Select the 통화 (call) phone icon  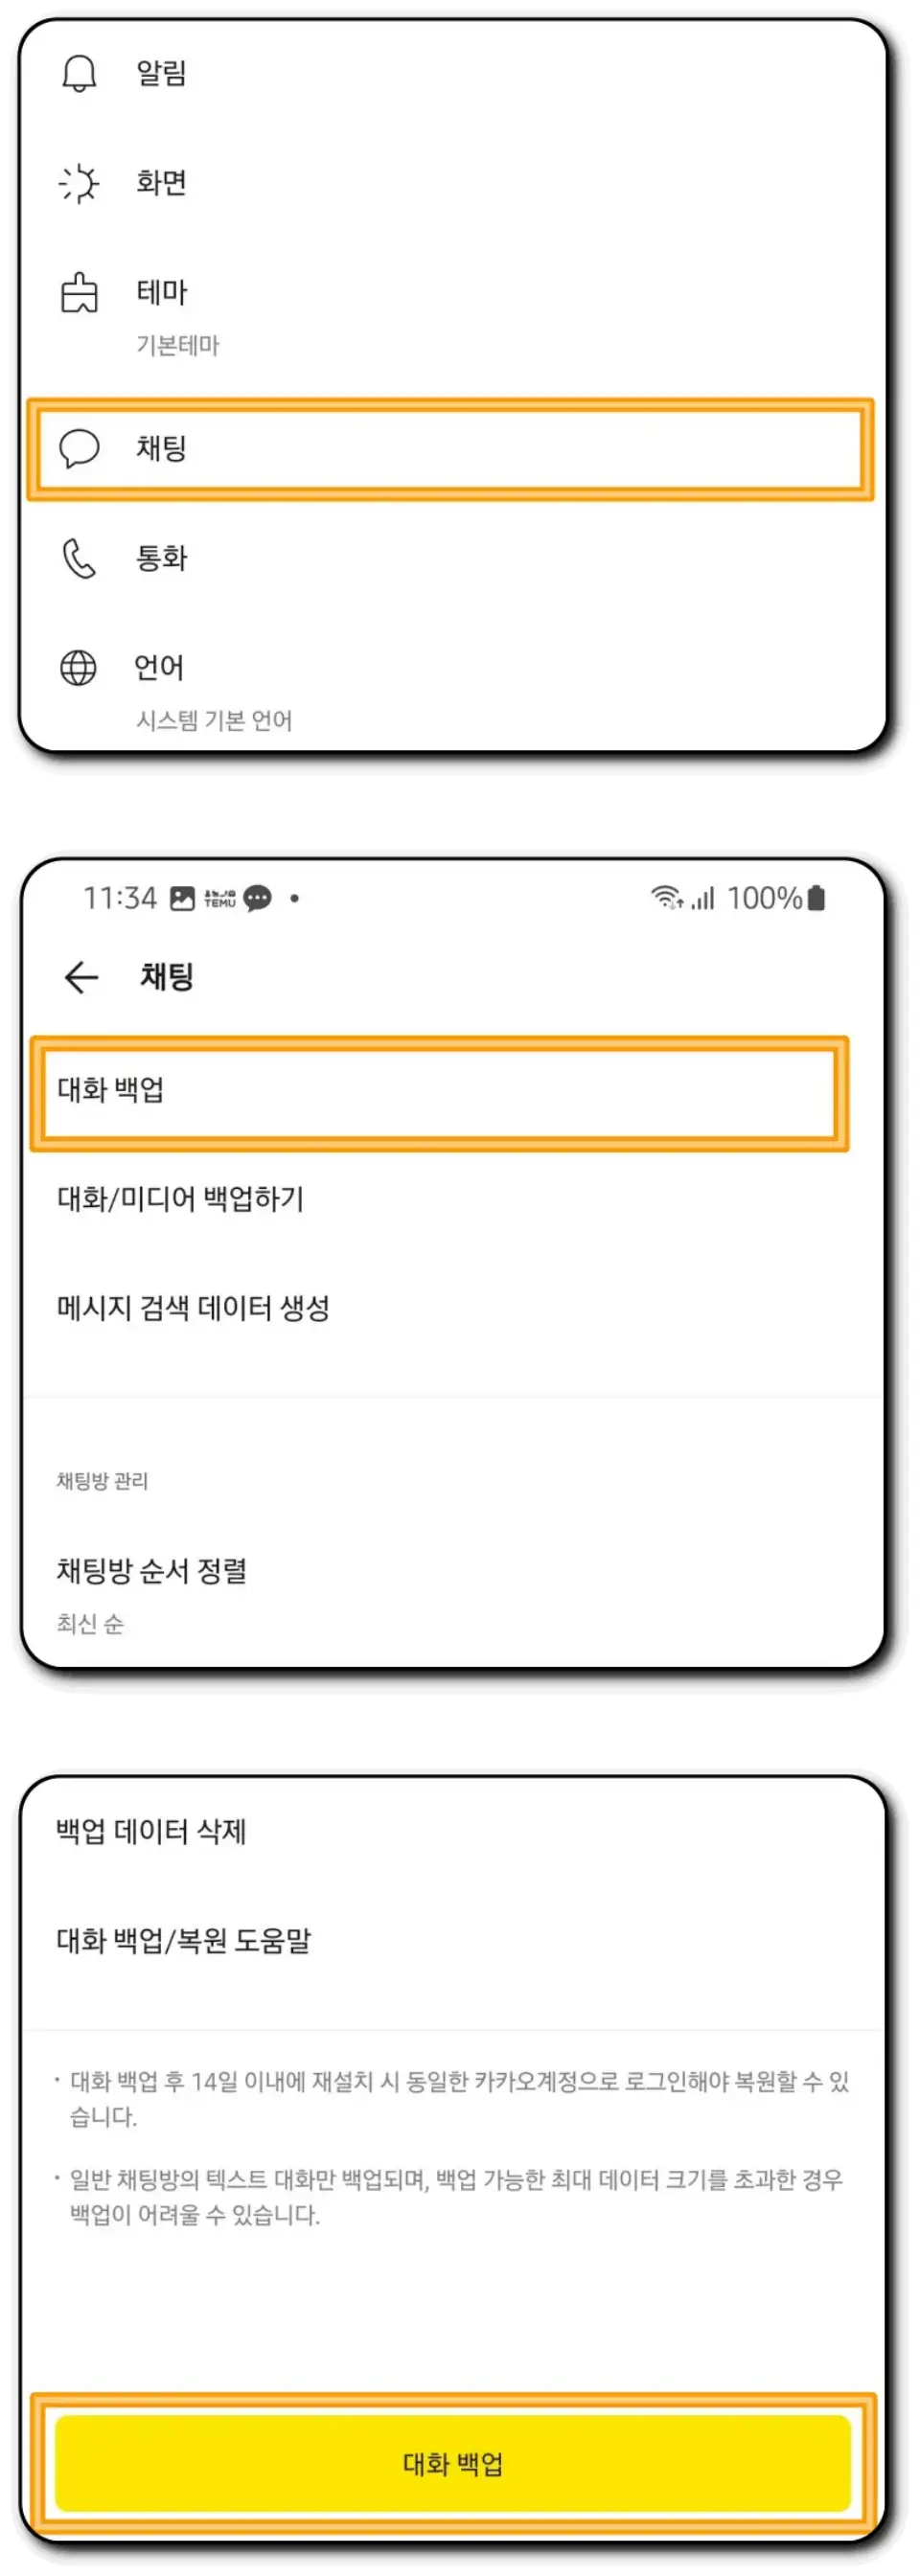pos(80,558)
